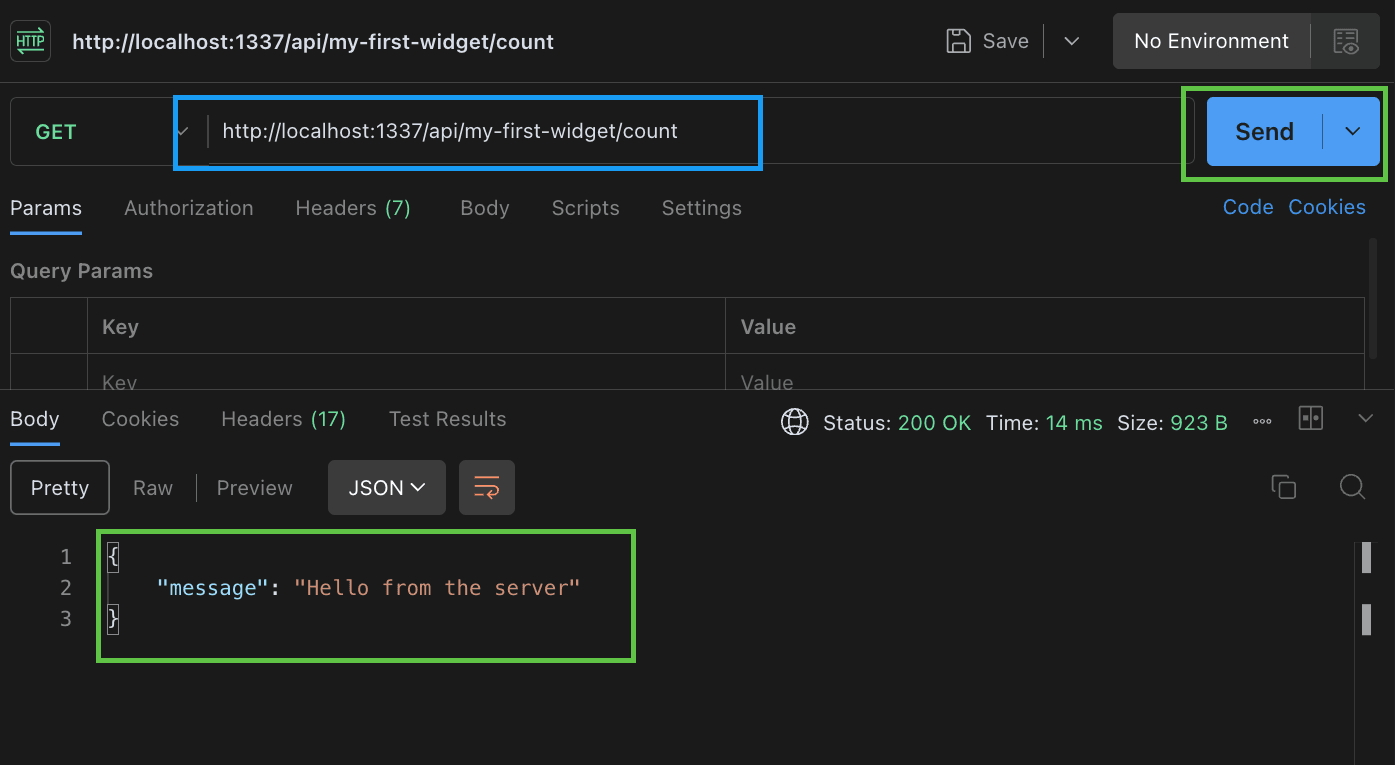This screenshot has width=1395, height=765.
Task: Click the network globe icon near Status
Action: tap(794, 423)
